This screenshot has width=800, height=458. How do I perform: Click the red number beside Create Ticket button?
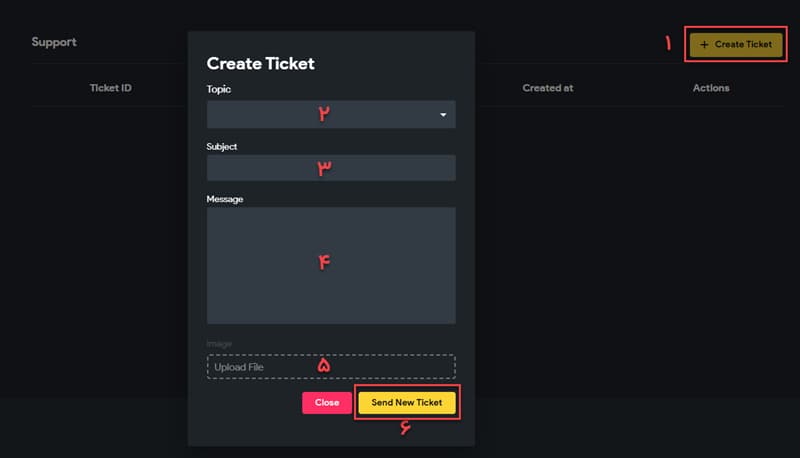[668, 43]
